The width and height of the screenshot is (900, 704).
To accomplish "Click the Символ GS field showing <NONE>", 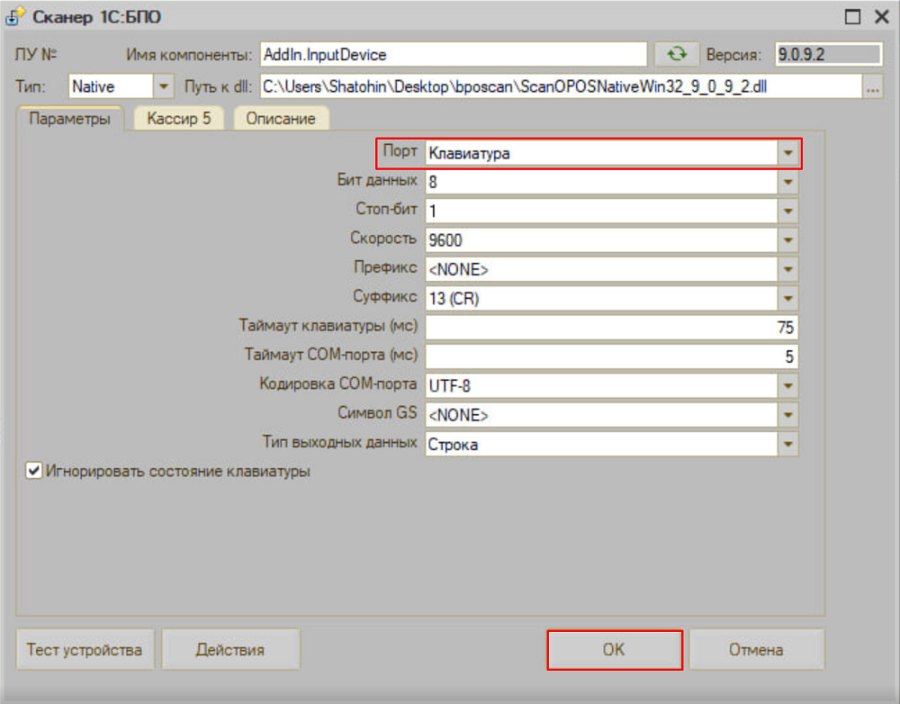I will (x=602, y=415).
